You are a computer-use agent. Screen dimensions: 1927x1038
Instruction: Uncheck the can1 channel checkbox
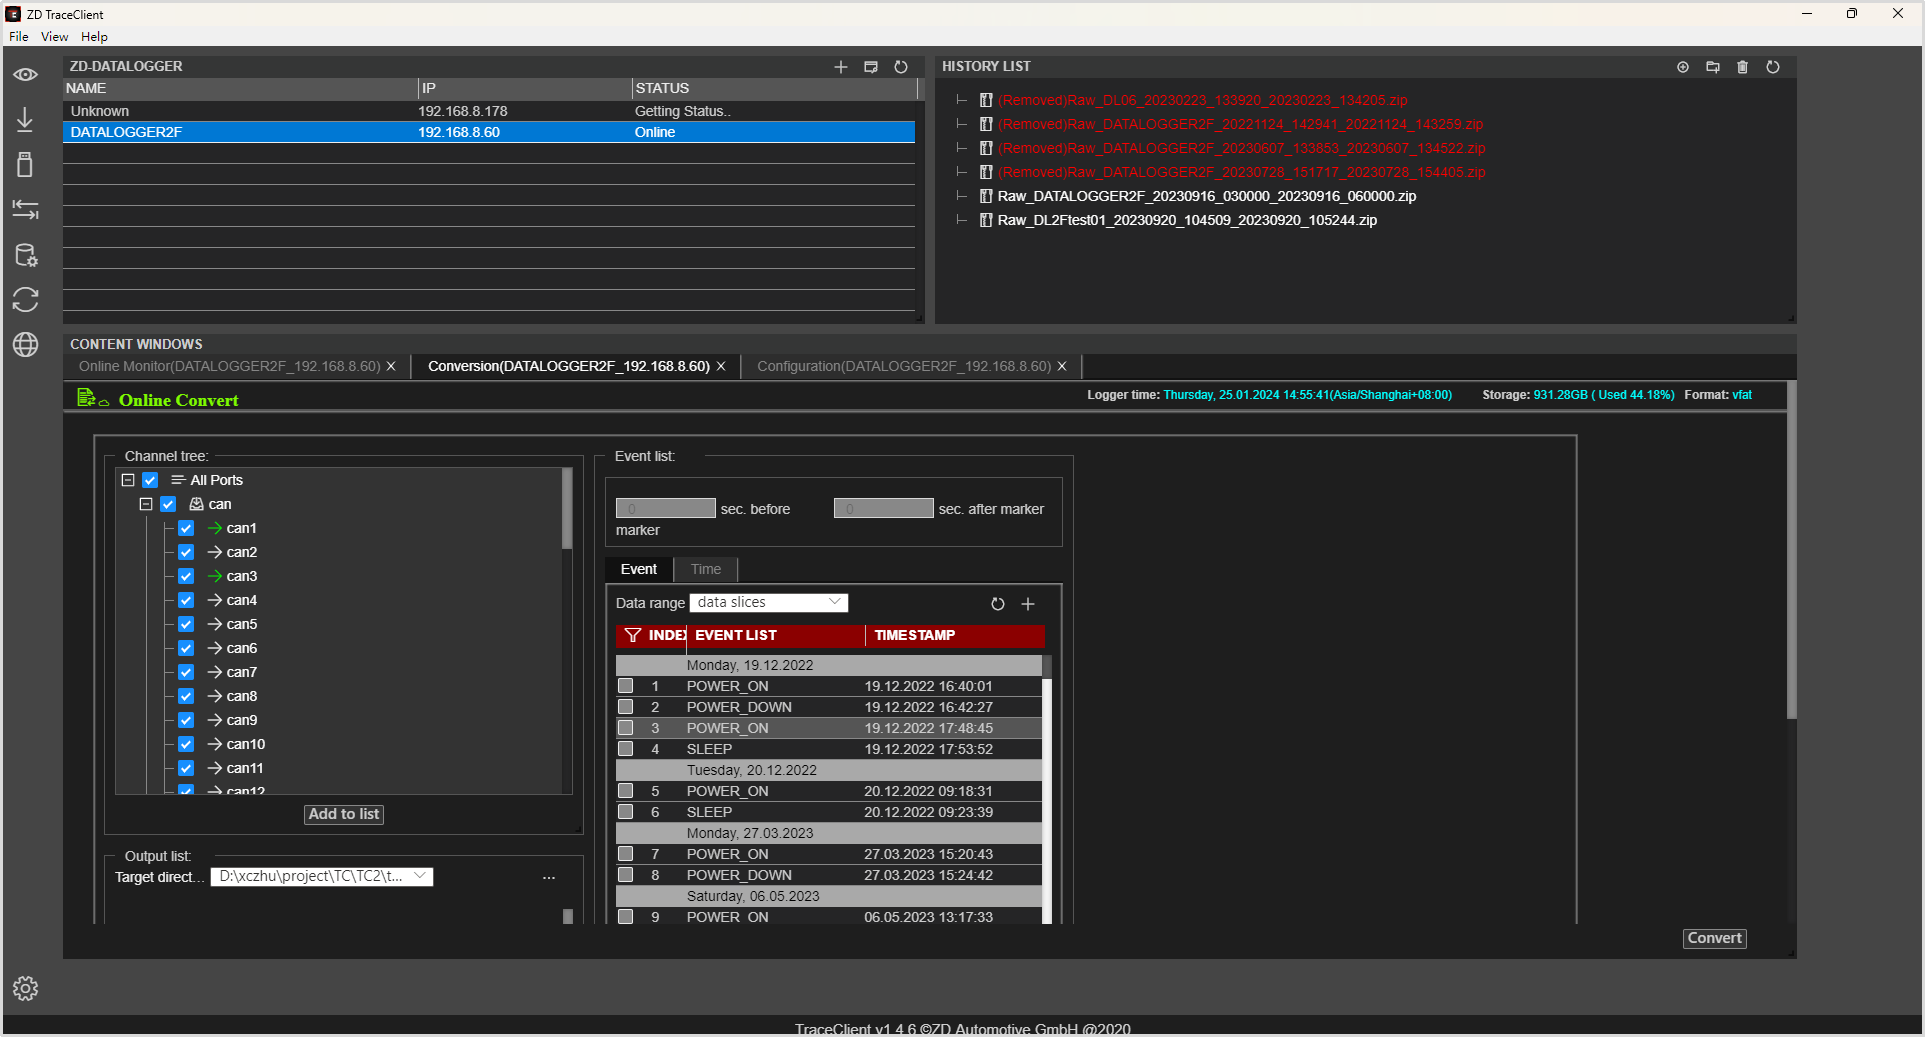[x=186, y=528]
